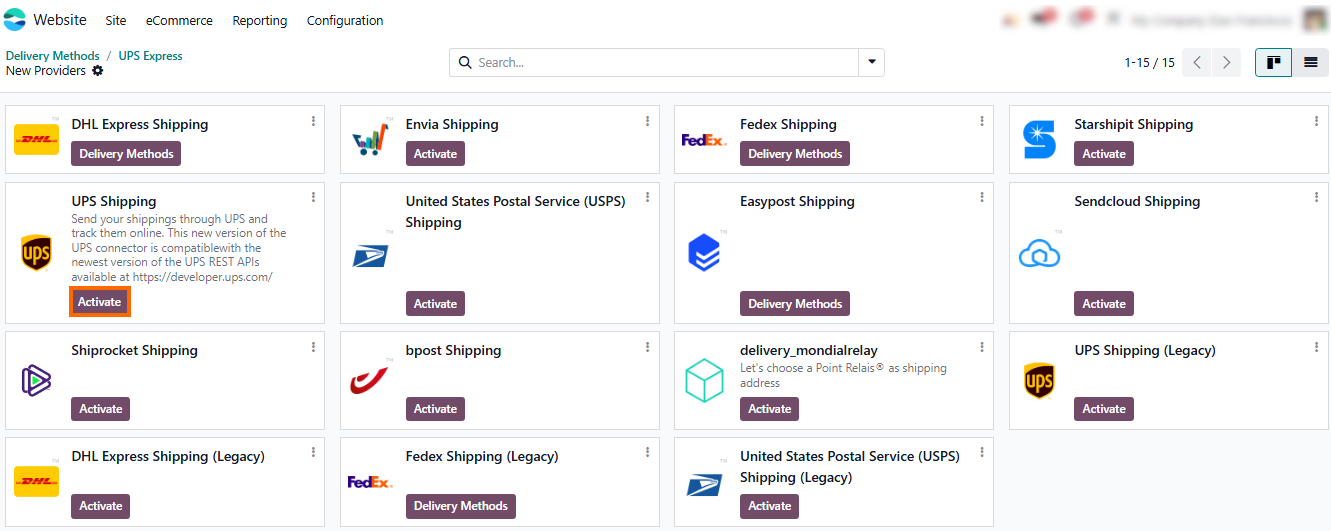Viewport: 1331px width, 531px height.
Task: Click the Search input field
Action: click(x=660, y=63)
